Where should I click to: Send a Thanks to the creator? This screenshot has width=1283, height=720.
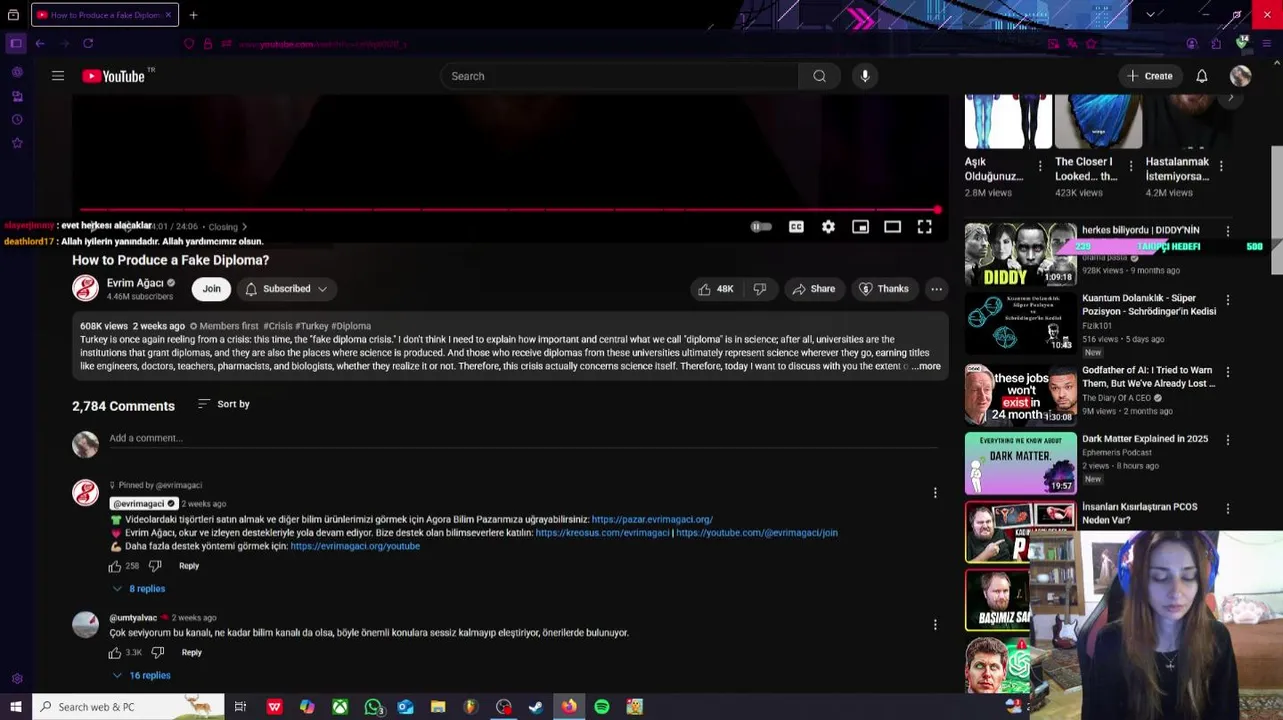(883, 289)
